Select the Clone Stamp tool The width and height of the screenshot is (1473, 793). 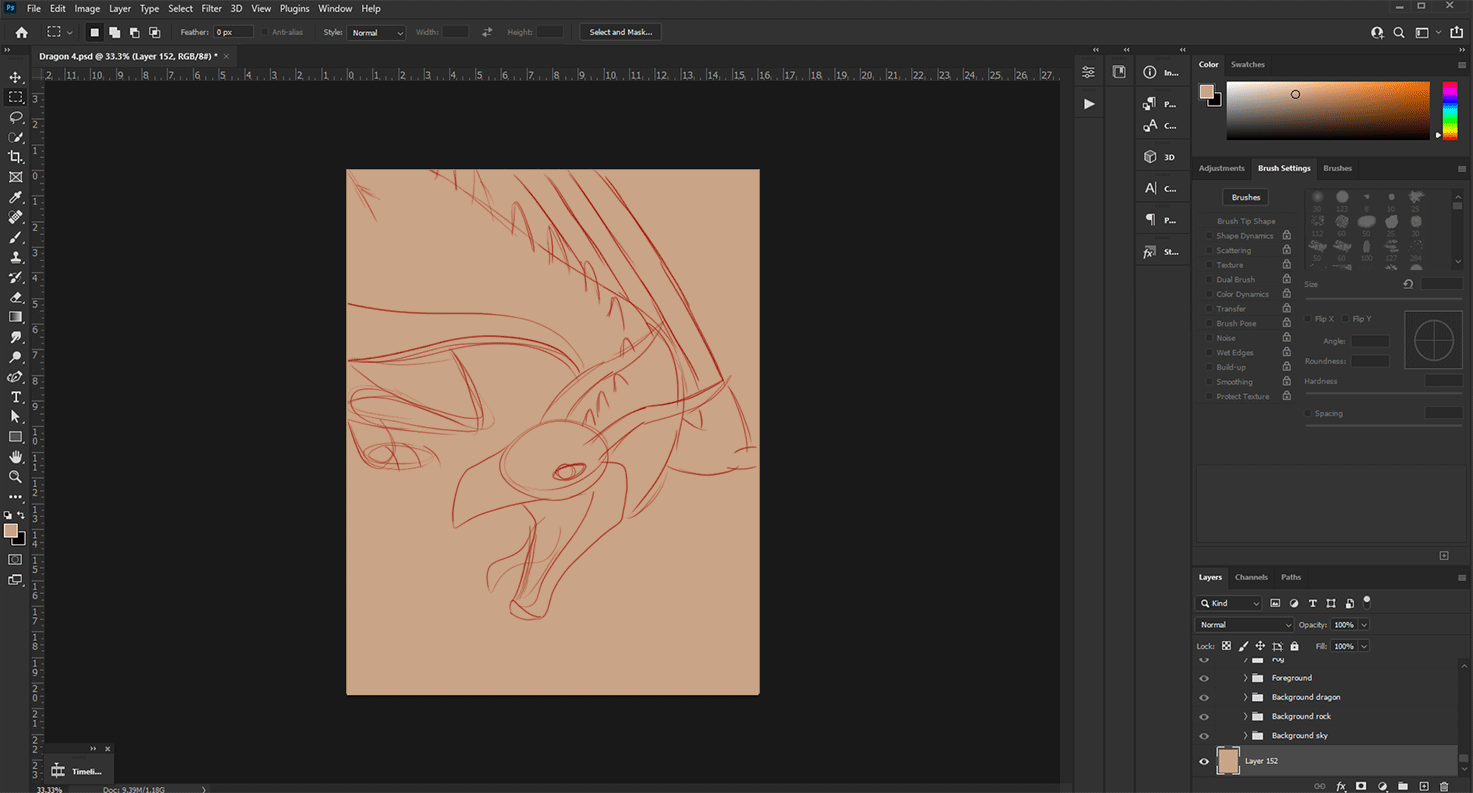tap(15, 257)
